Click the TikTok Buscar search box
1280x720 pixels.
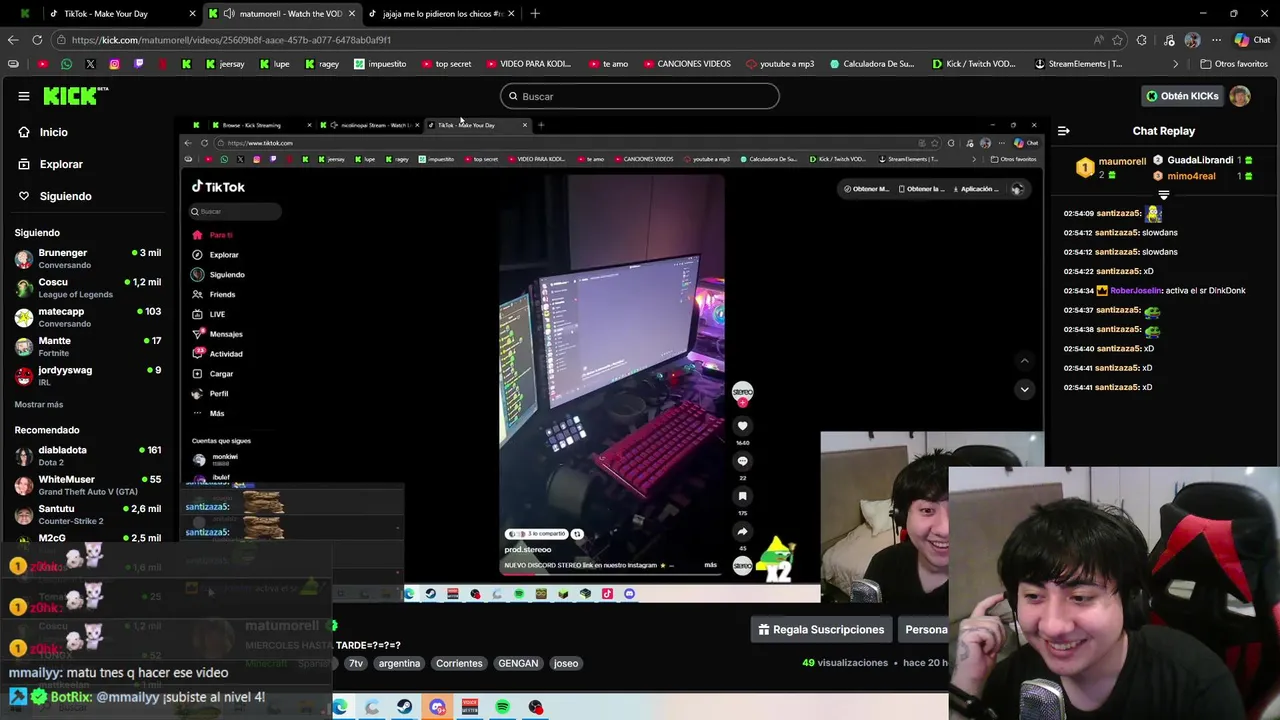click(235, 211)
